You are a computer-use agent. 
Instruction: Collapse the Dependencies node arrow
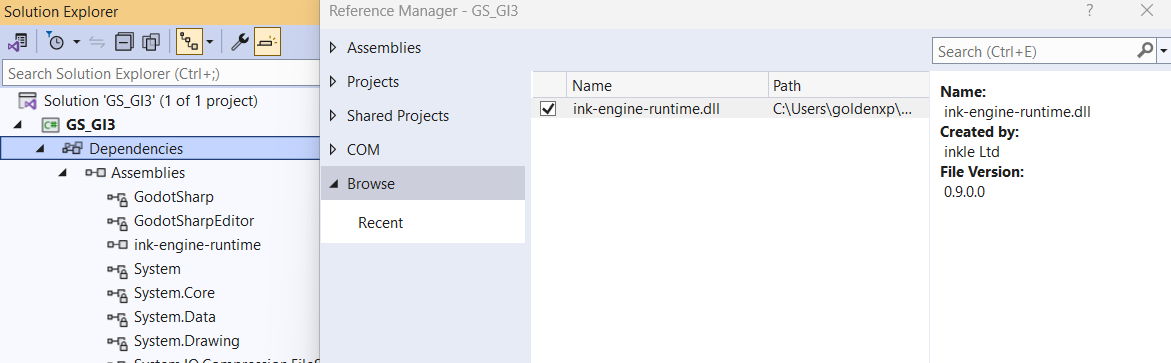[40, 149]
